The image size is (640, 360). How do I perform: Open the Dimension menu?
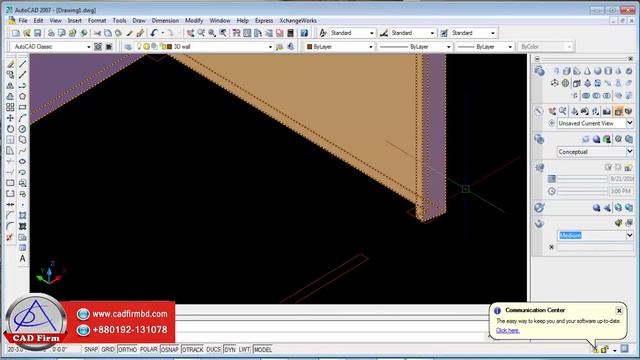coord(165,20)
